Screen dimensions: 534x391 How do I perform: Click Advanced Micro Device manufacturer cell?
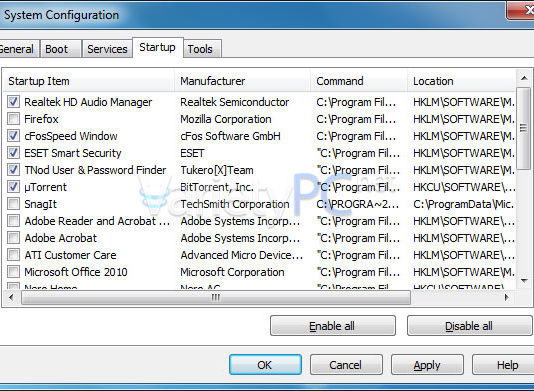pos(241,255)
